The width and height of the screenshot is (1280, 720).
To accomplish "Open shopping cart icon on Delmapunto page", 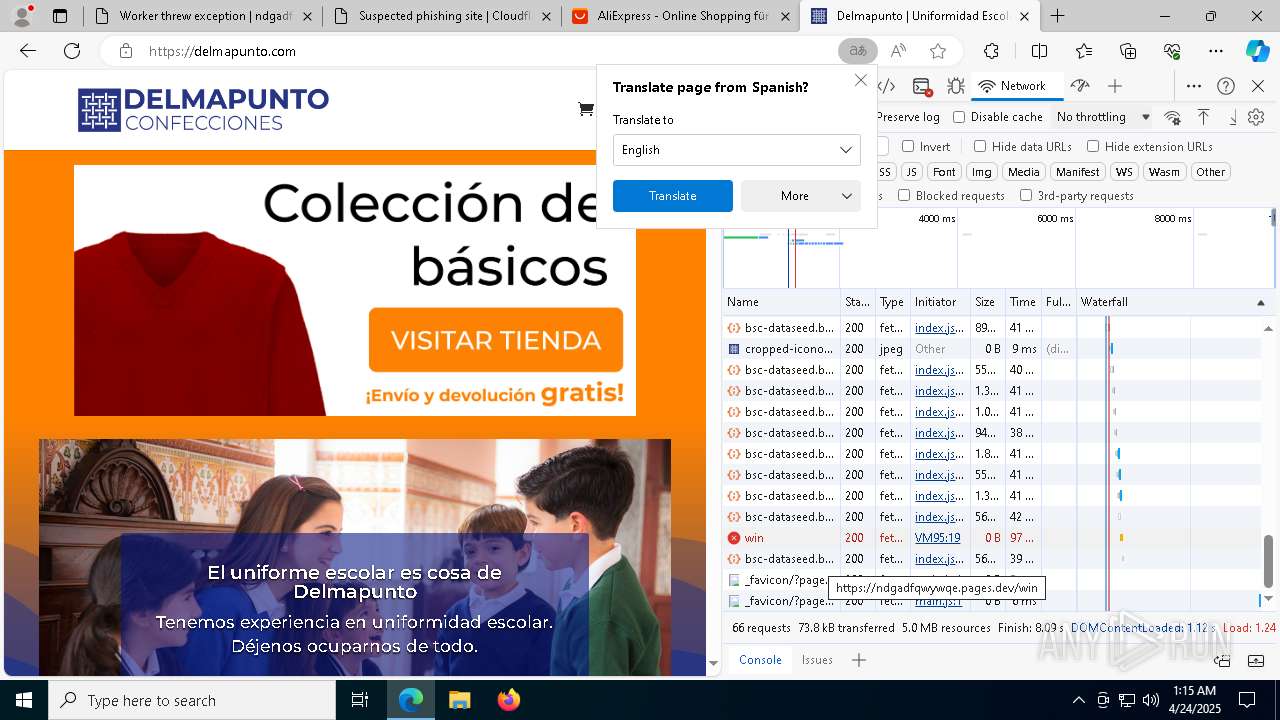I will point(586,109).
